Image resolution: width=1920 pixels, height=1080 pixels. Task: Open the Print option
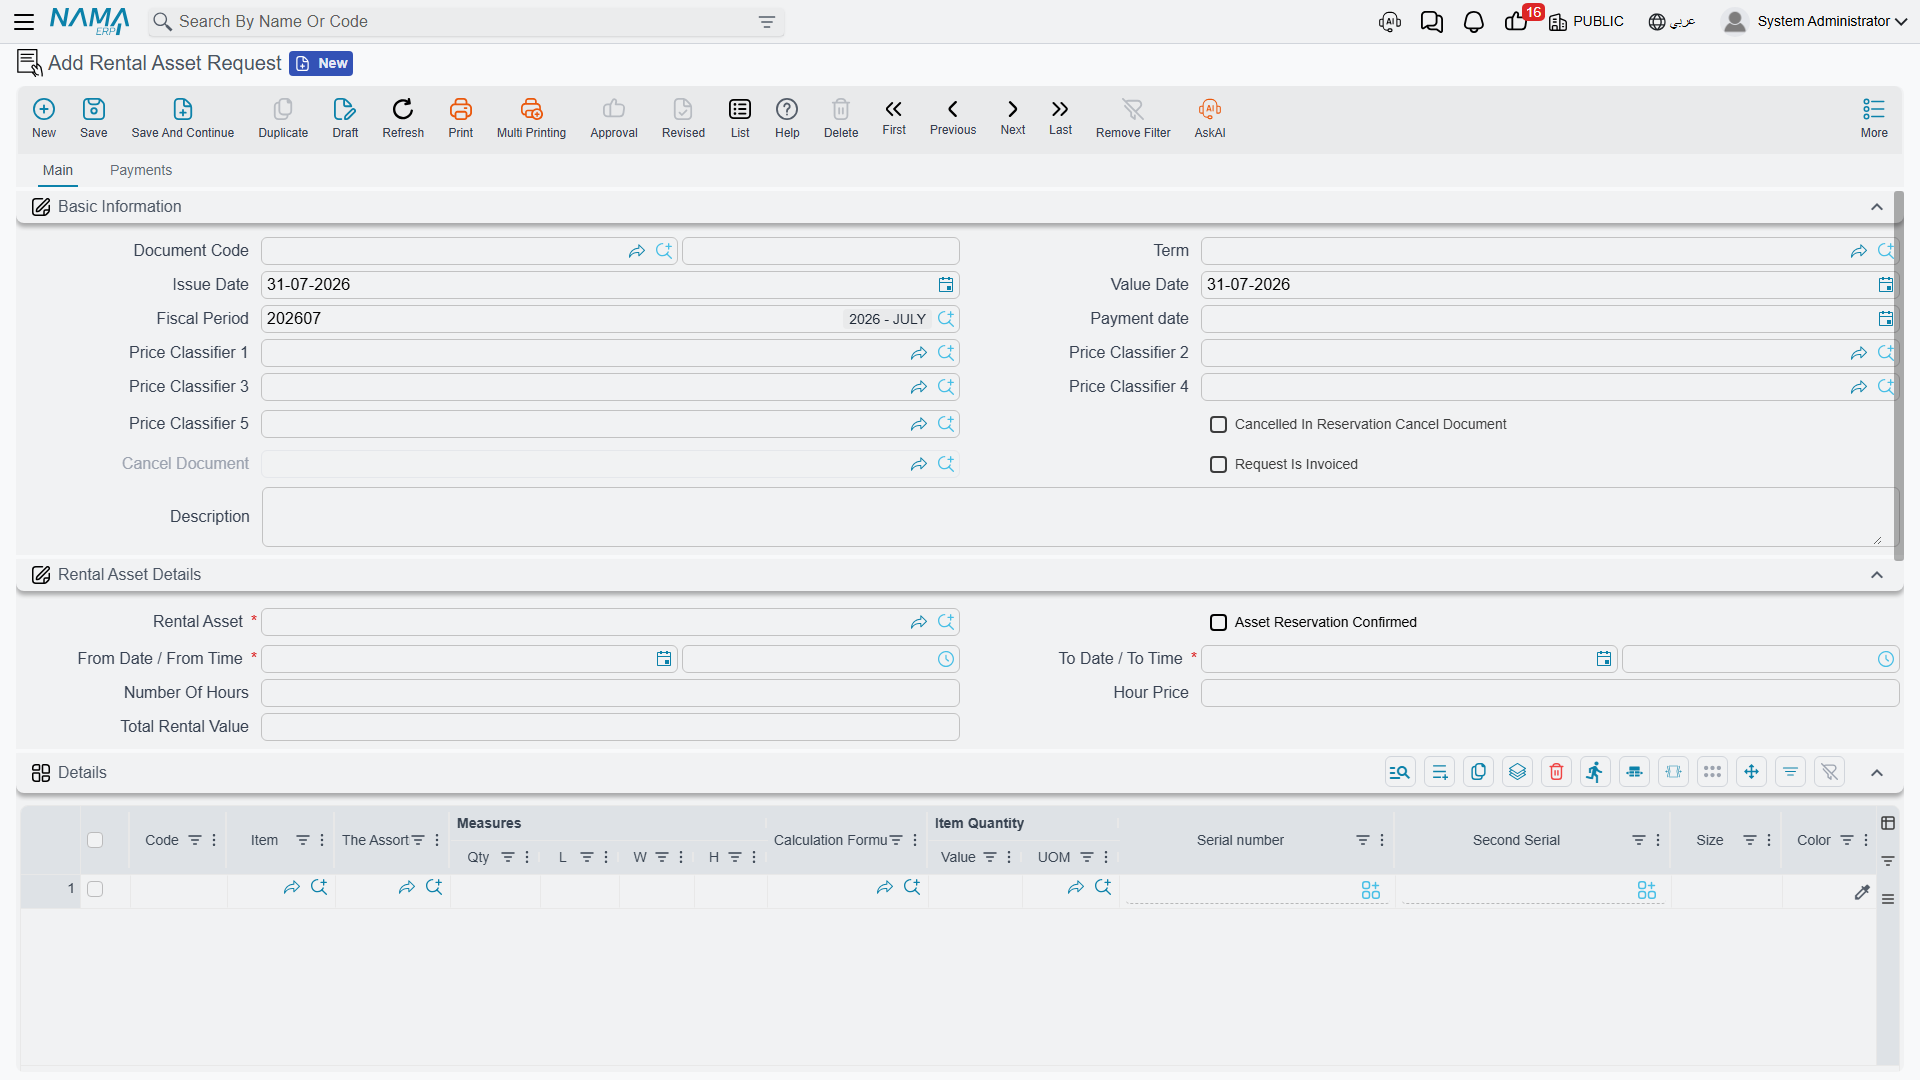tap(461, 118)
